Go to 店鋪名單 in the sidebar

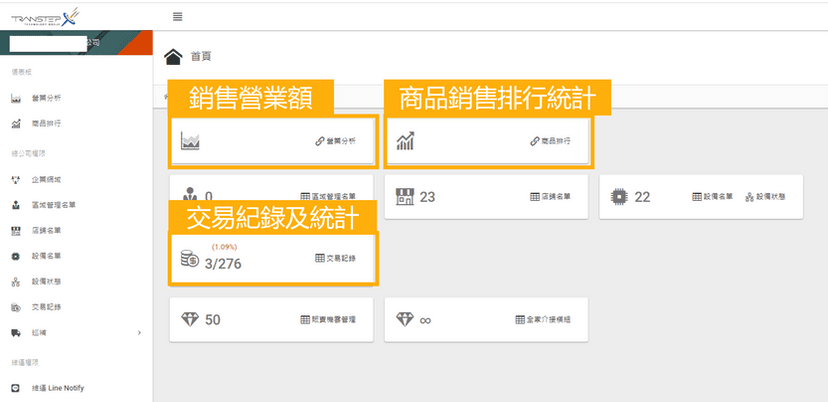46,231
